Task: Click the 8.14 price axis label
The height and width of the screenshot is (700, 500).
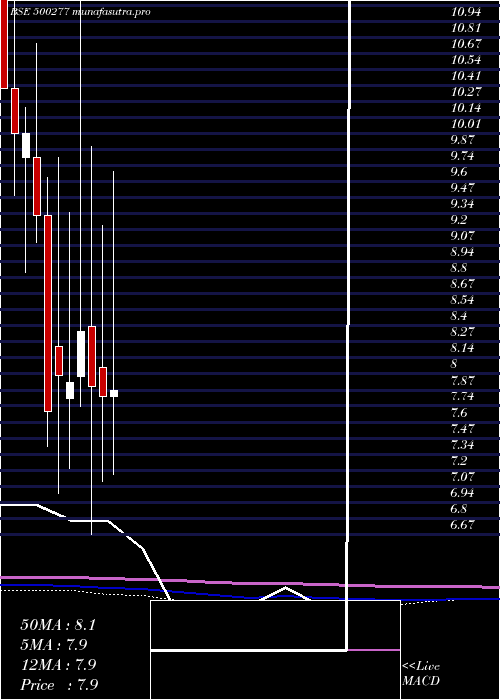Action: 462,348
